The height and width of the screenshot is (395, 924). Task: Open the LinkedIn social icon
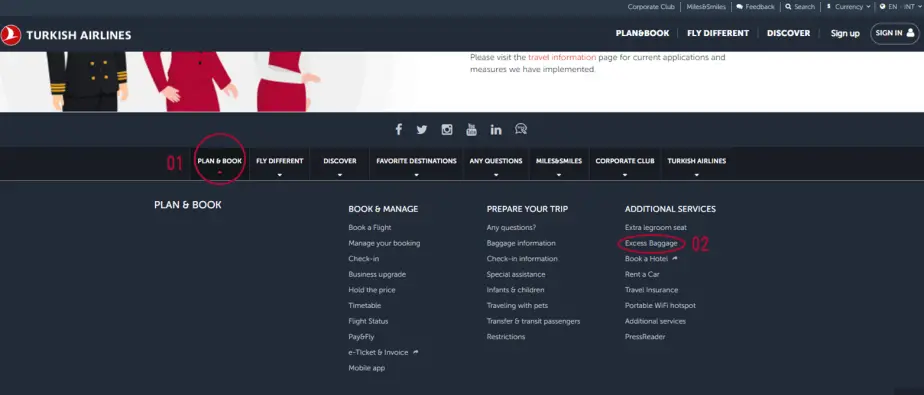click(496, 130)
